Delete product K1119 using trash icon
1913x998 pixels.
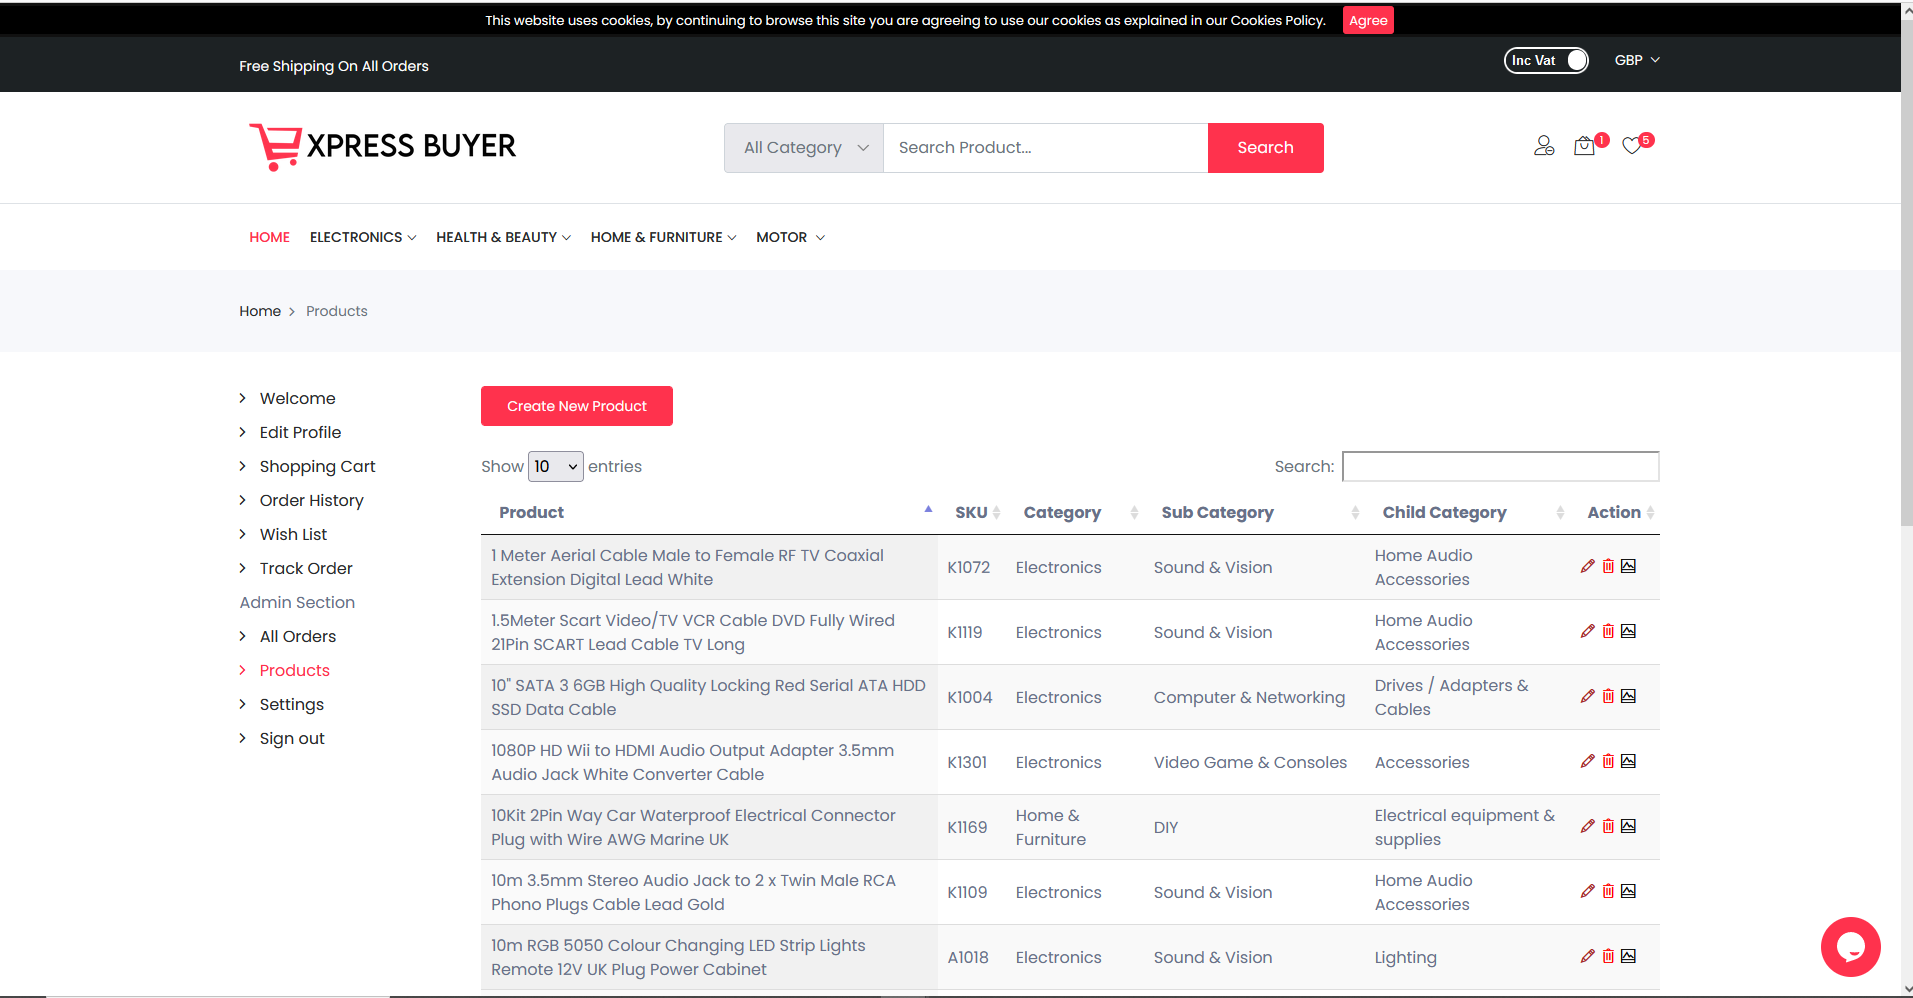(x=1608, y=632)
